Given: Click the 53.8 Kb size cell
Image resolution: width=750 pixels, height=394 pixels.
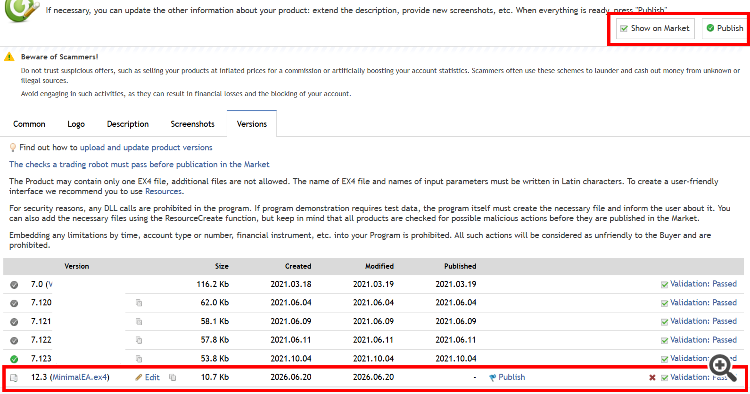Looking at the screenshot, I should [x=215, y=359].
